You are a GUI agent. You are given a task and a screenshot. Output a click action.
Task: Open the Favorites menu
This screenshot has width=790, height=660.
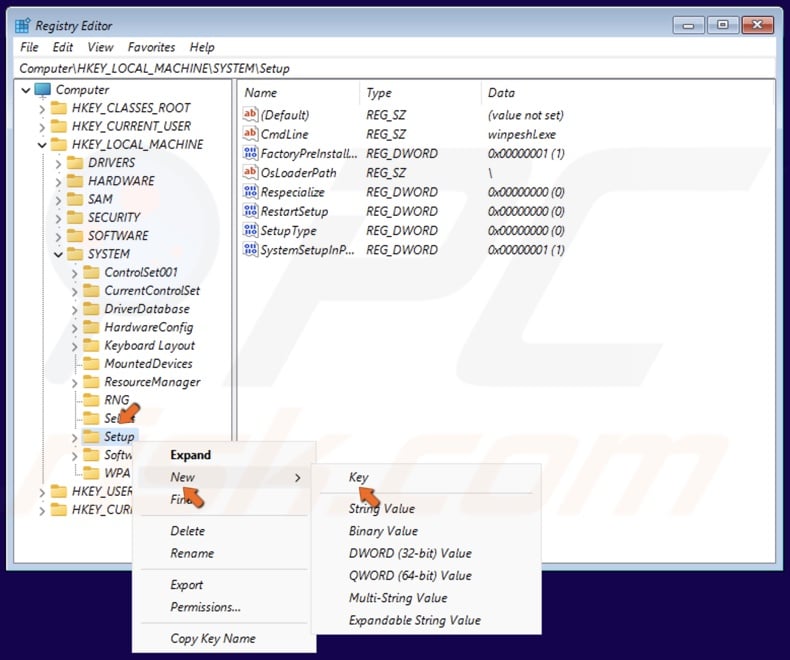[x=152, y=47]
